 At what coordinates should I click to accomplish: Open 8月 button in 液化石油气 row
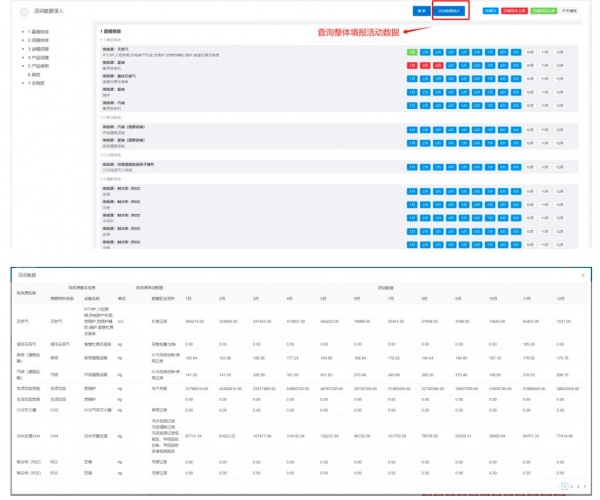pos(503,79)
